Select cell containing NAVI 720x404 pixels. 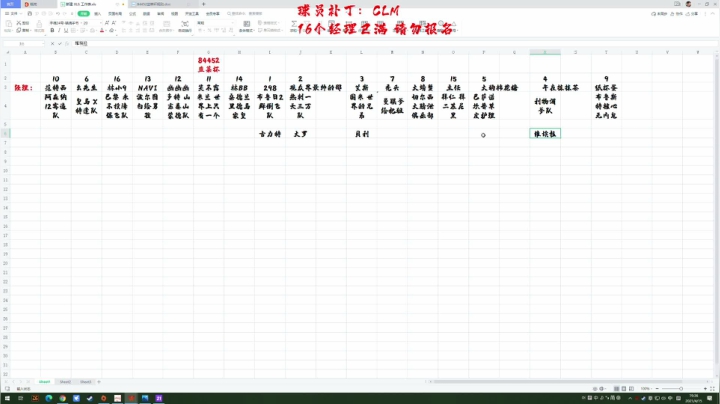pyautogui.click(x=147, y=88)
